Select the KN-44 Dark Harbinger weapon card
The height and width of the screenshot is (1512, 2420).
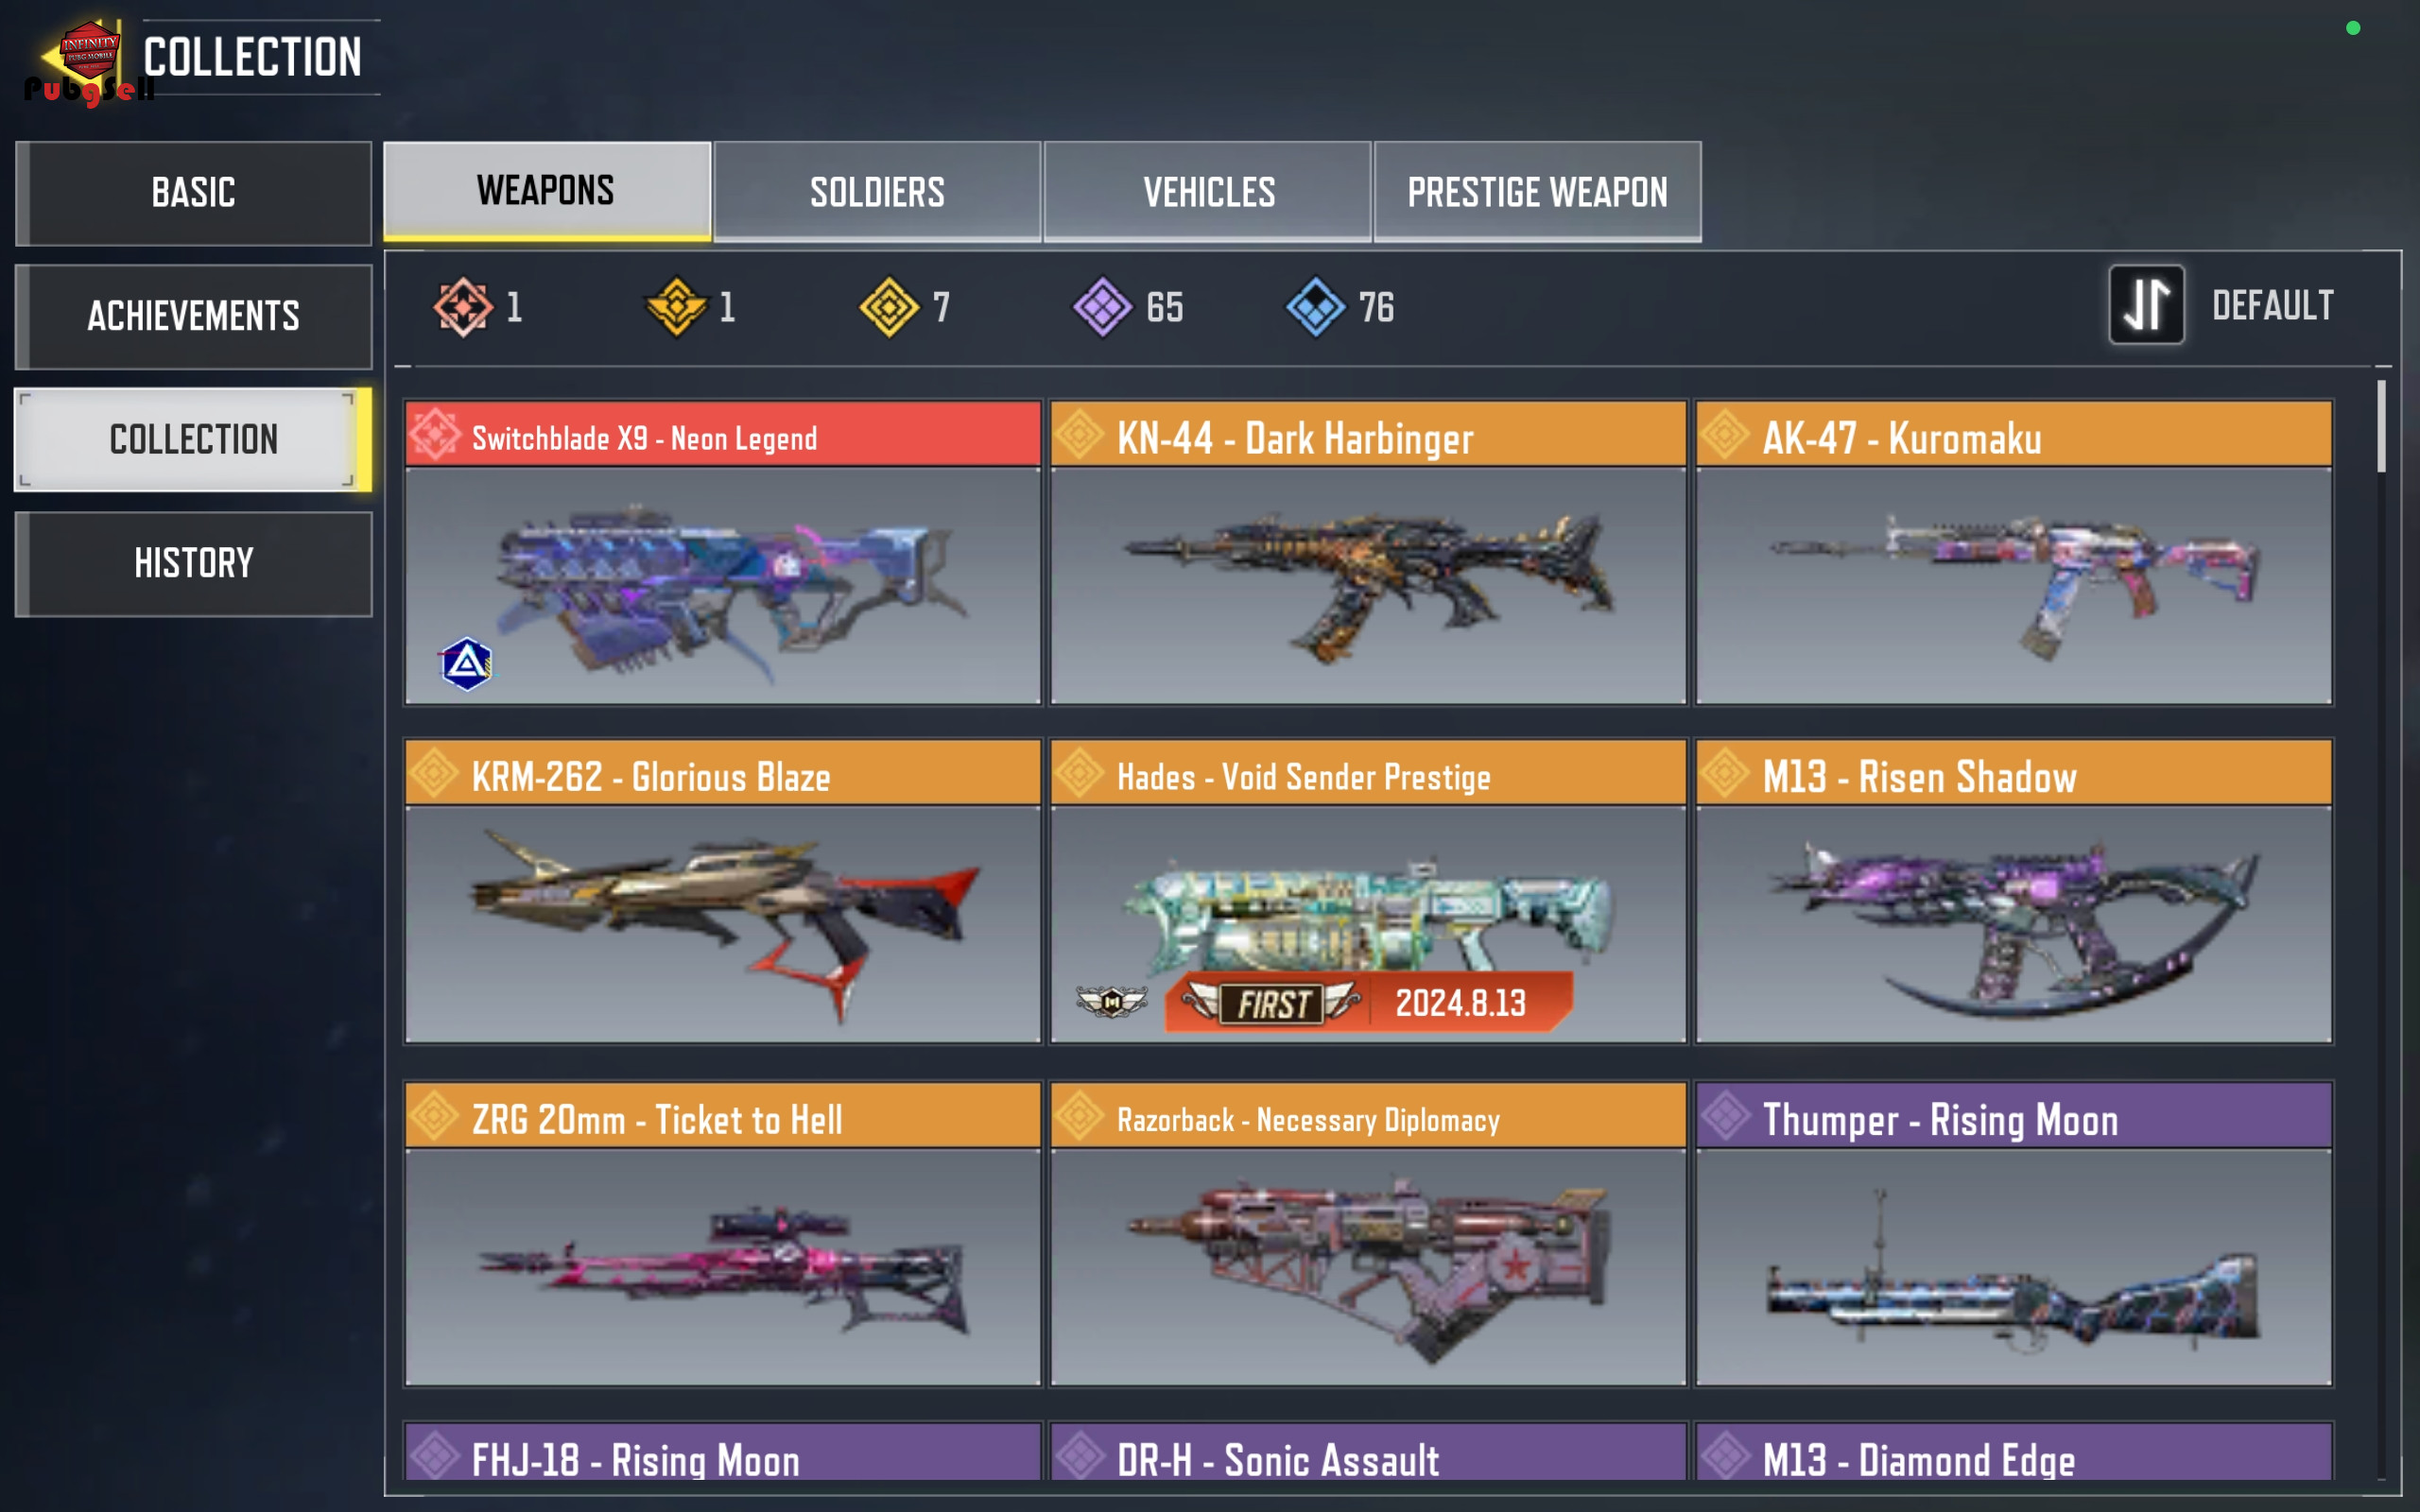point(1368,553)
